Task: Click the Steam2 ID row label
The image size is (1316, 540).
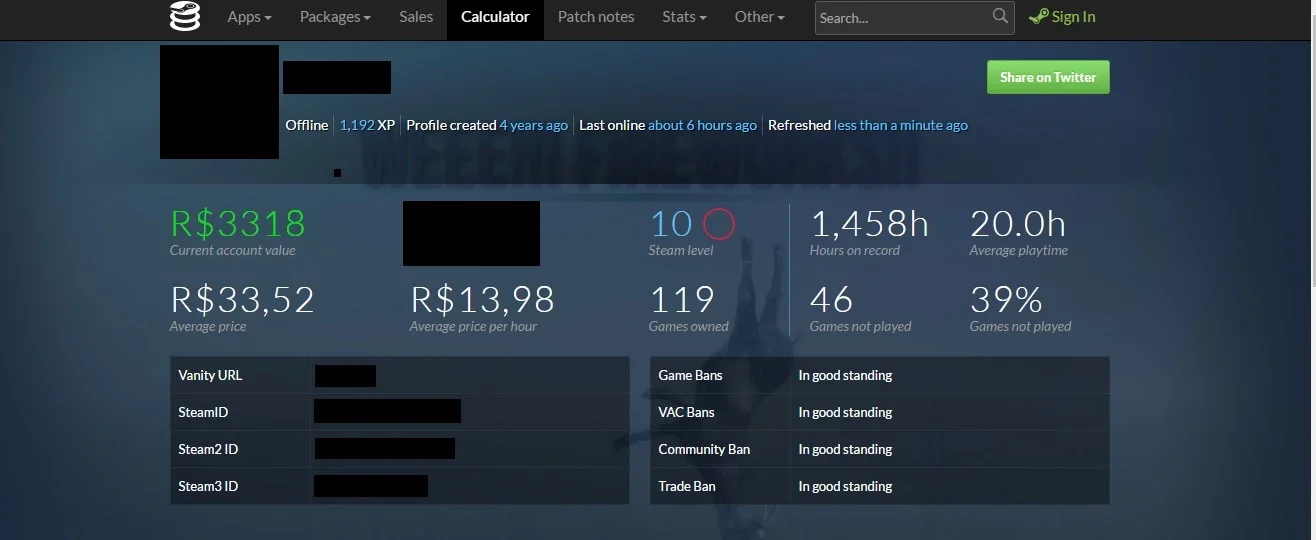Action: click(x=208, y=449)
